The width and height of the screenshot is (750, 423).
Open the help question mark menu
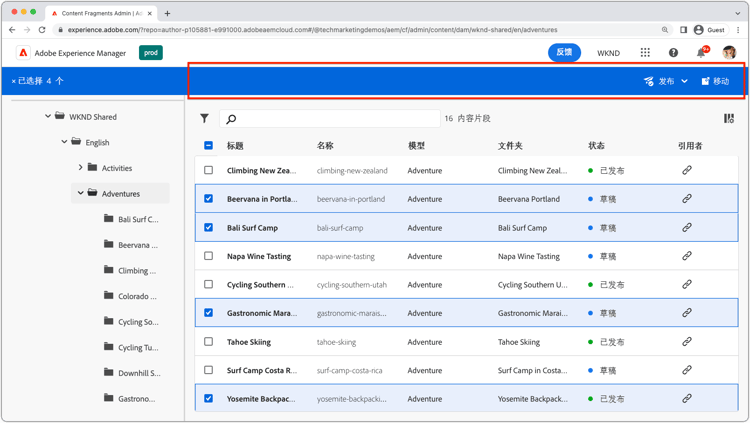point(673,53)
